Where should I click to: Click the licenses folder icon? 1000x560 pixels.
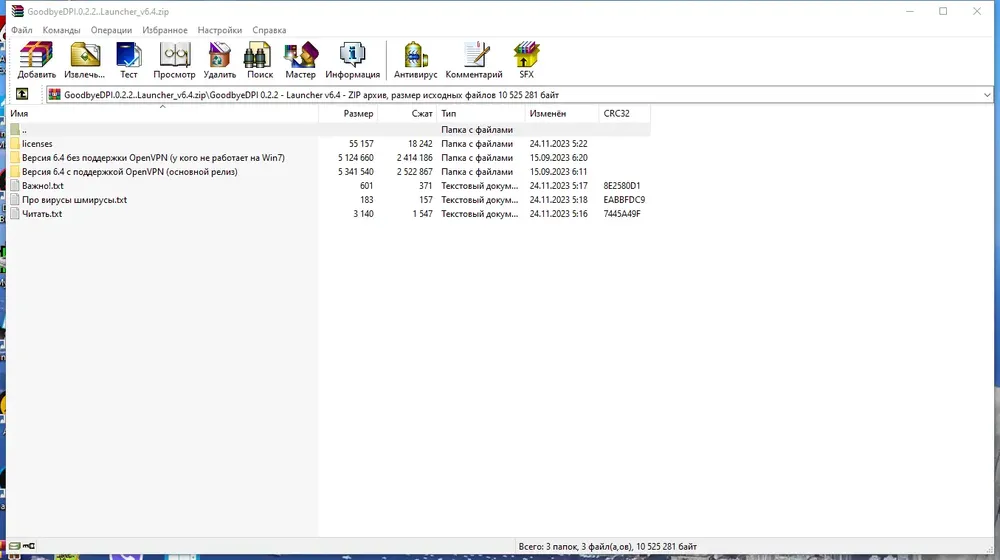15,144
